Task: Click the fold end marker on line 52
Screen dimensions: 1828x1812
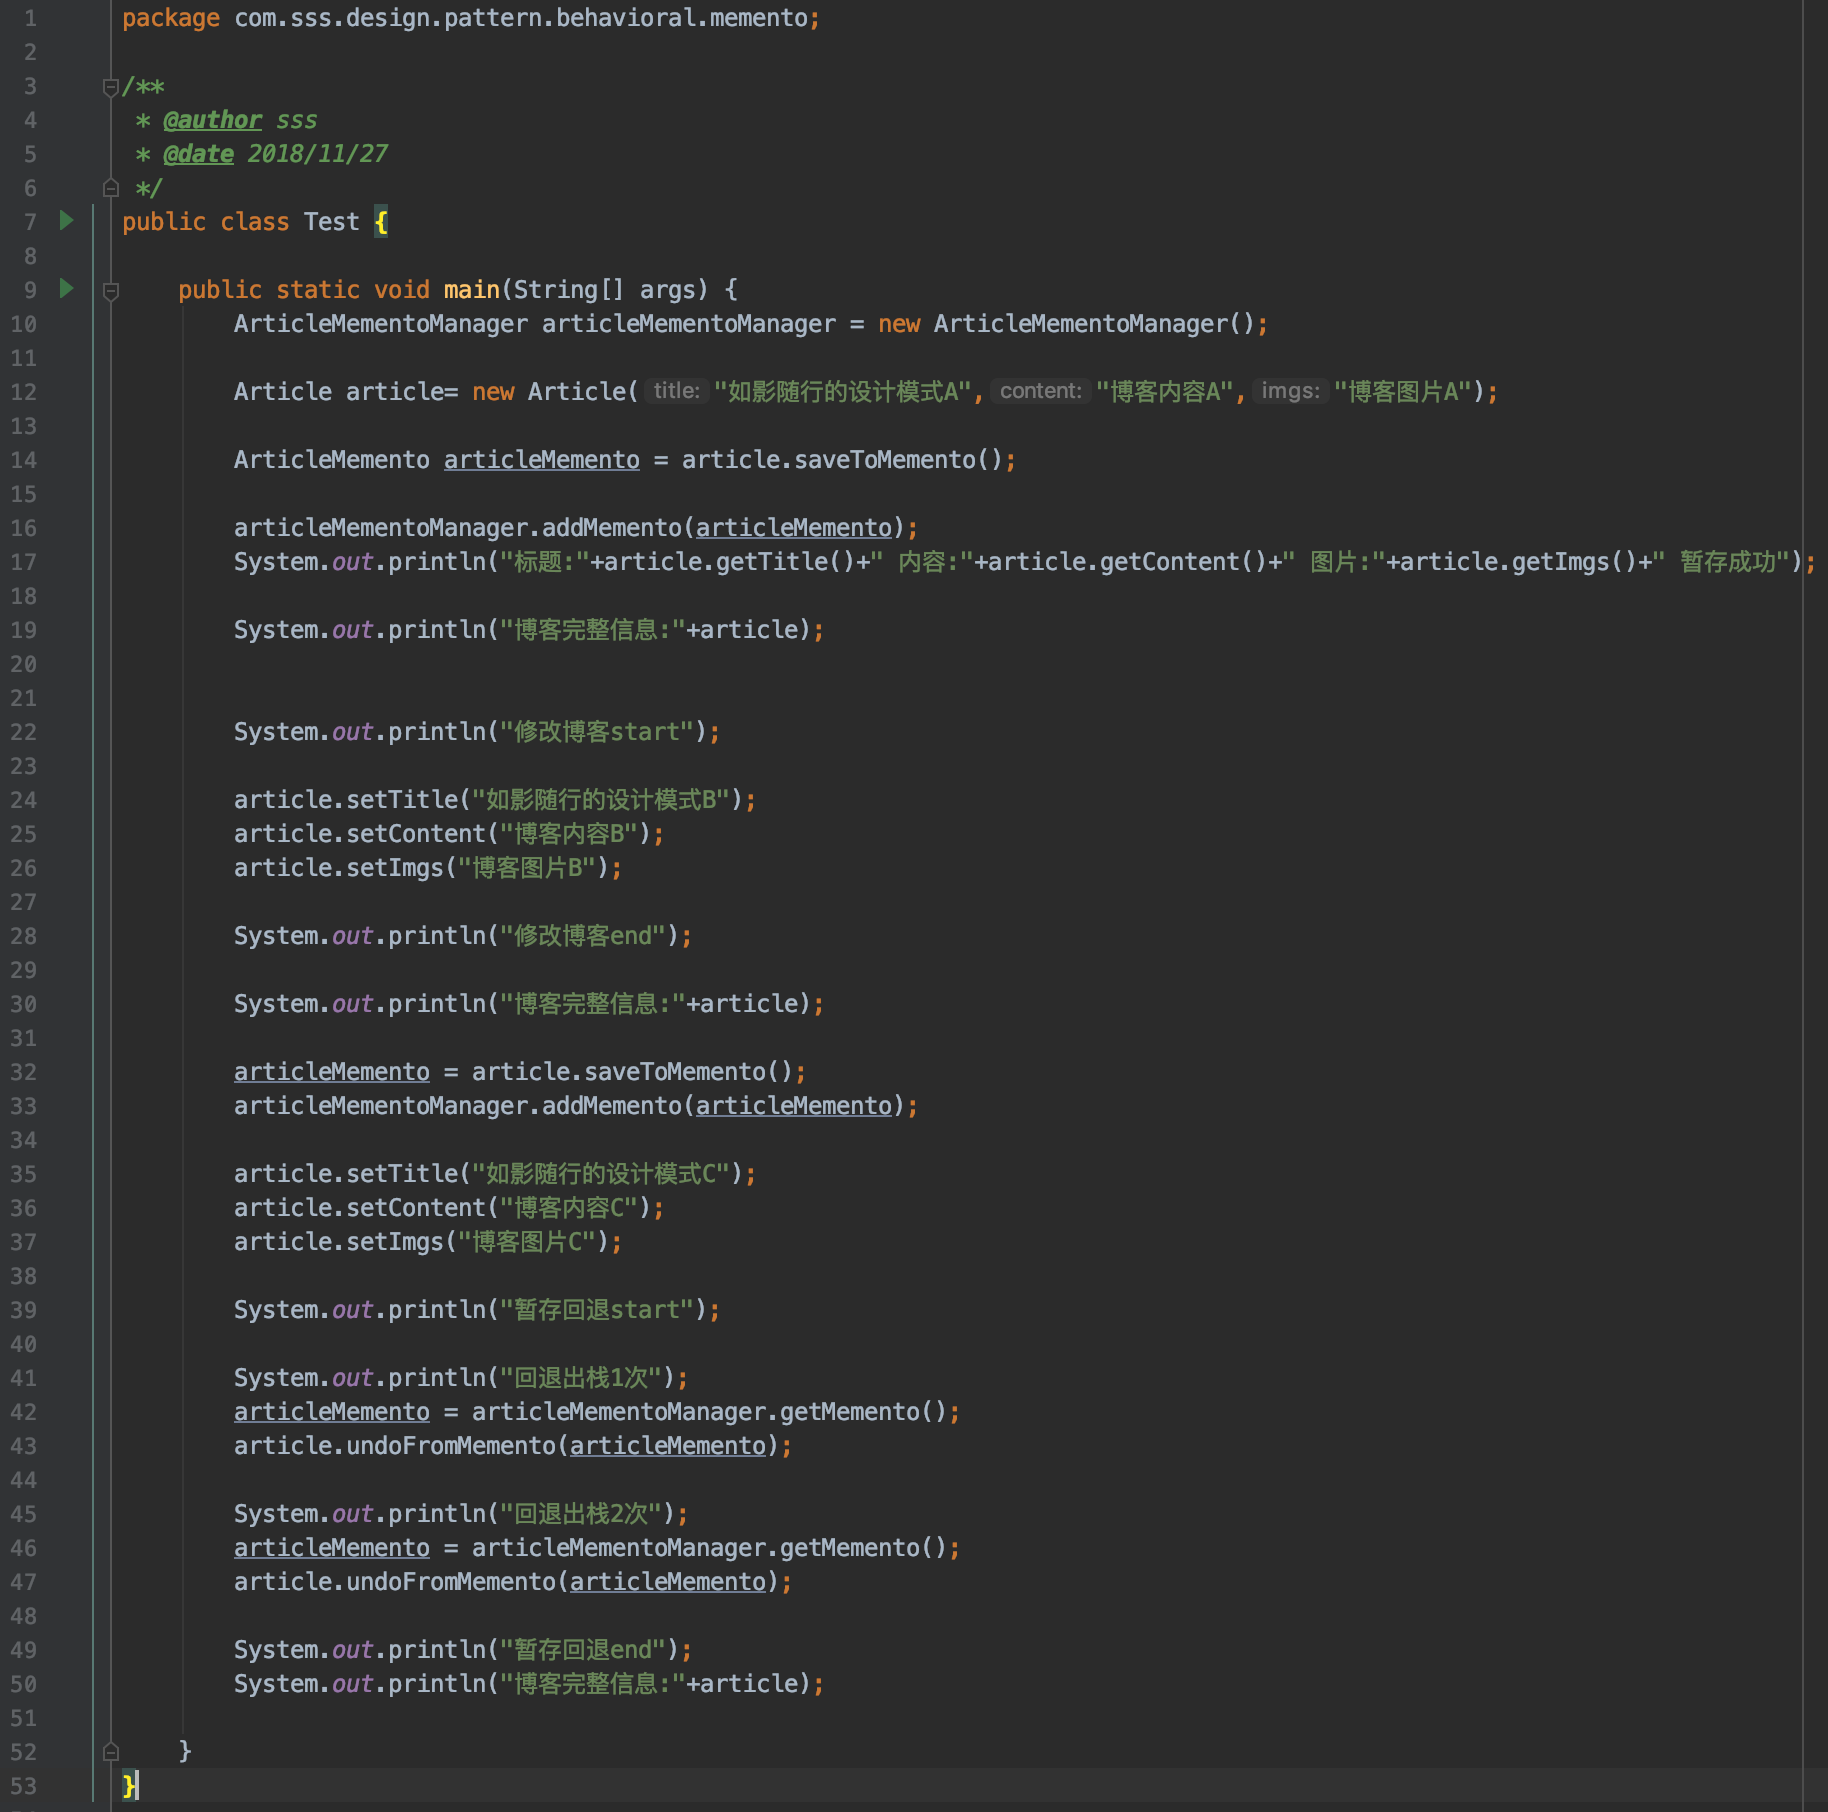Action: pos(111,1751)
